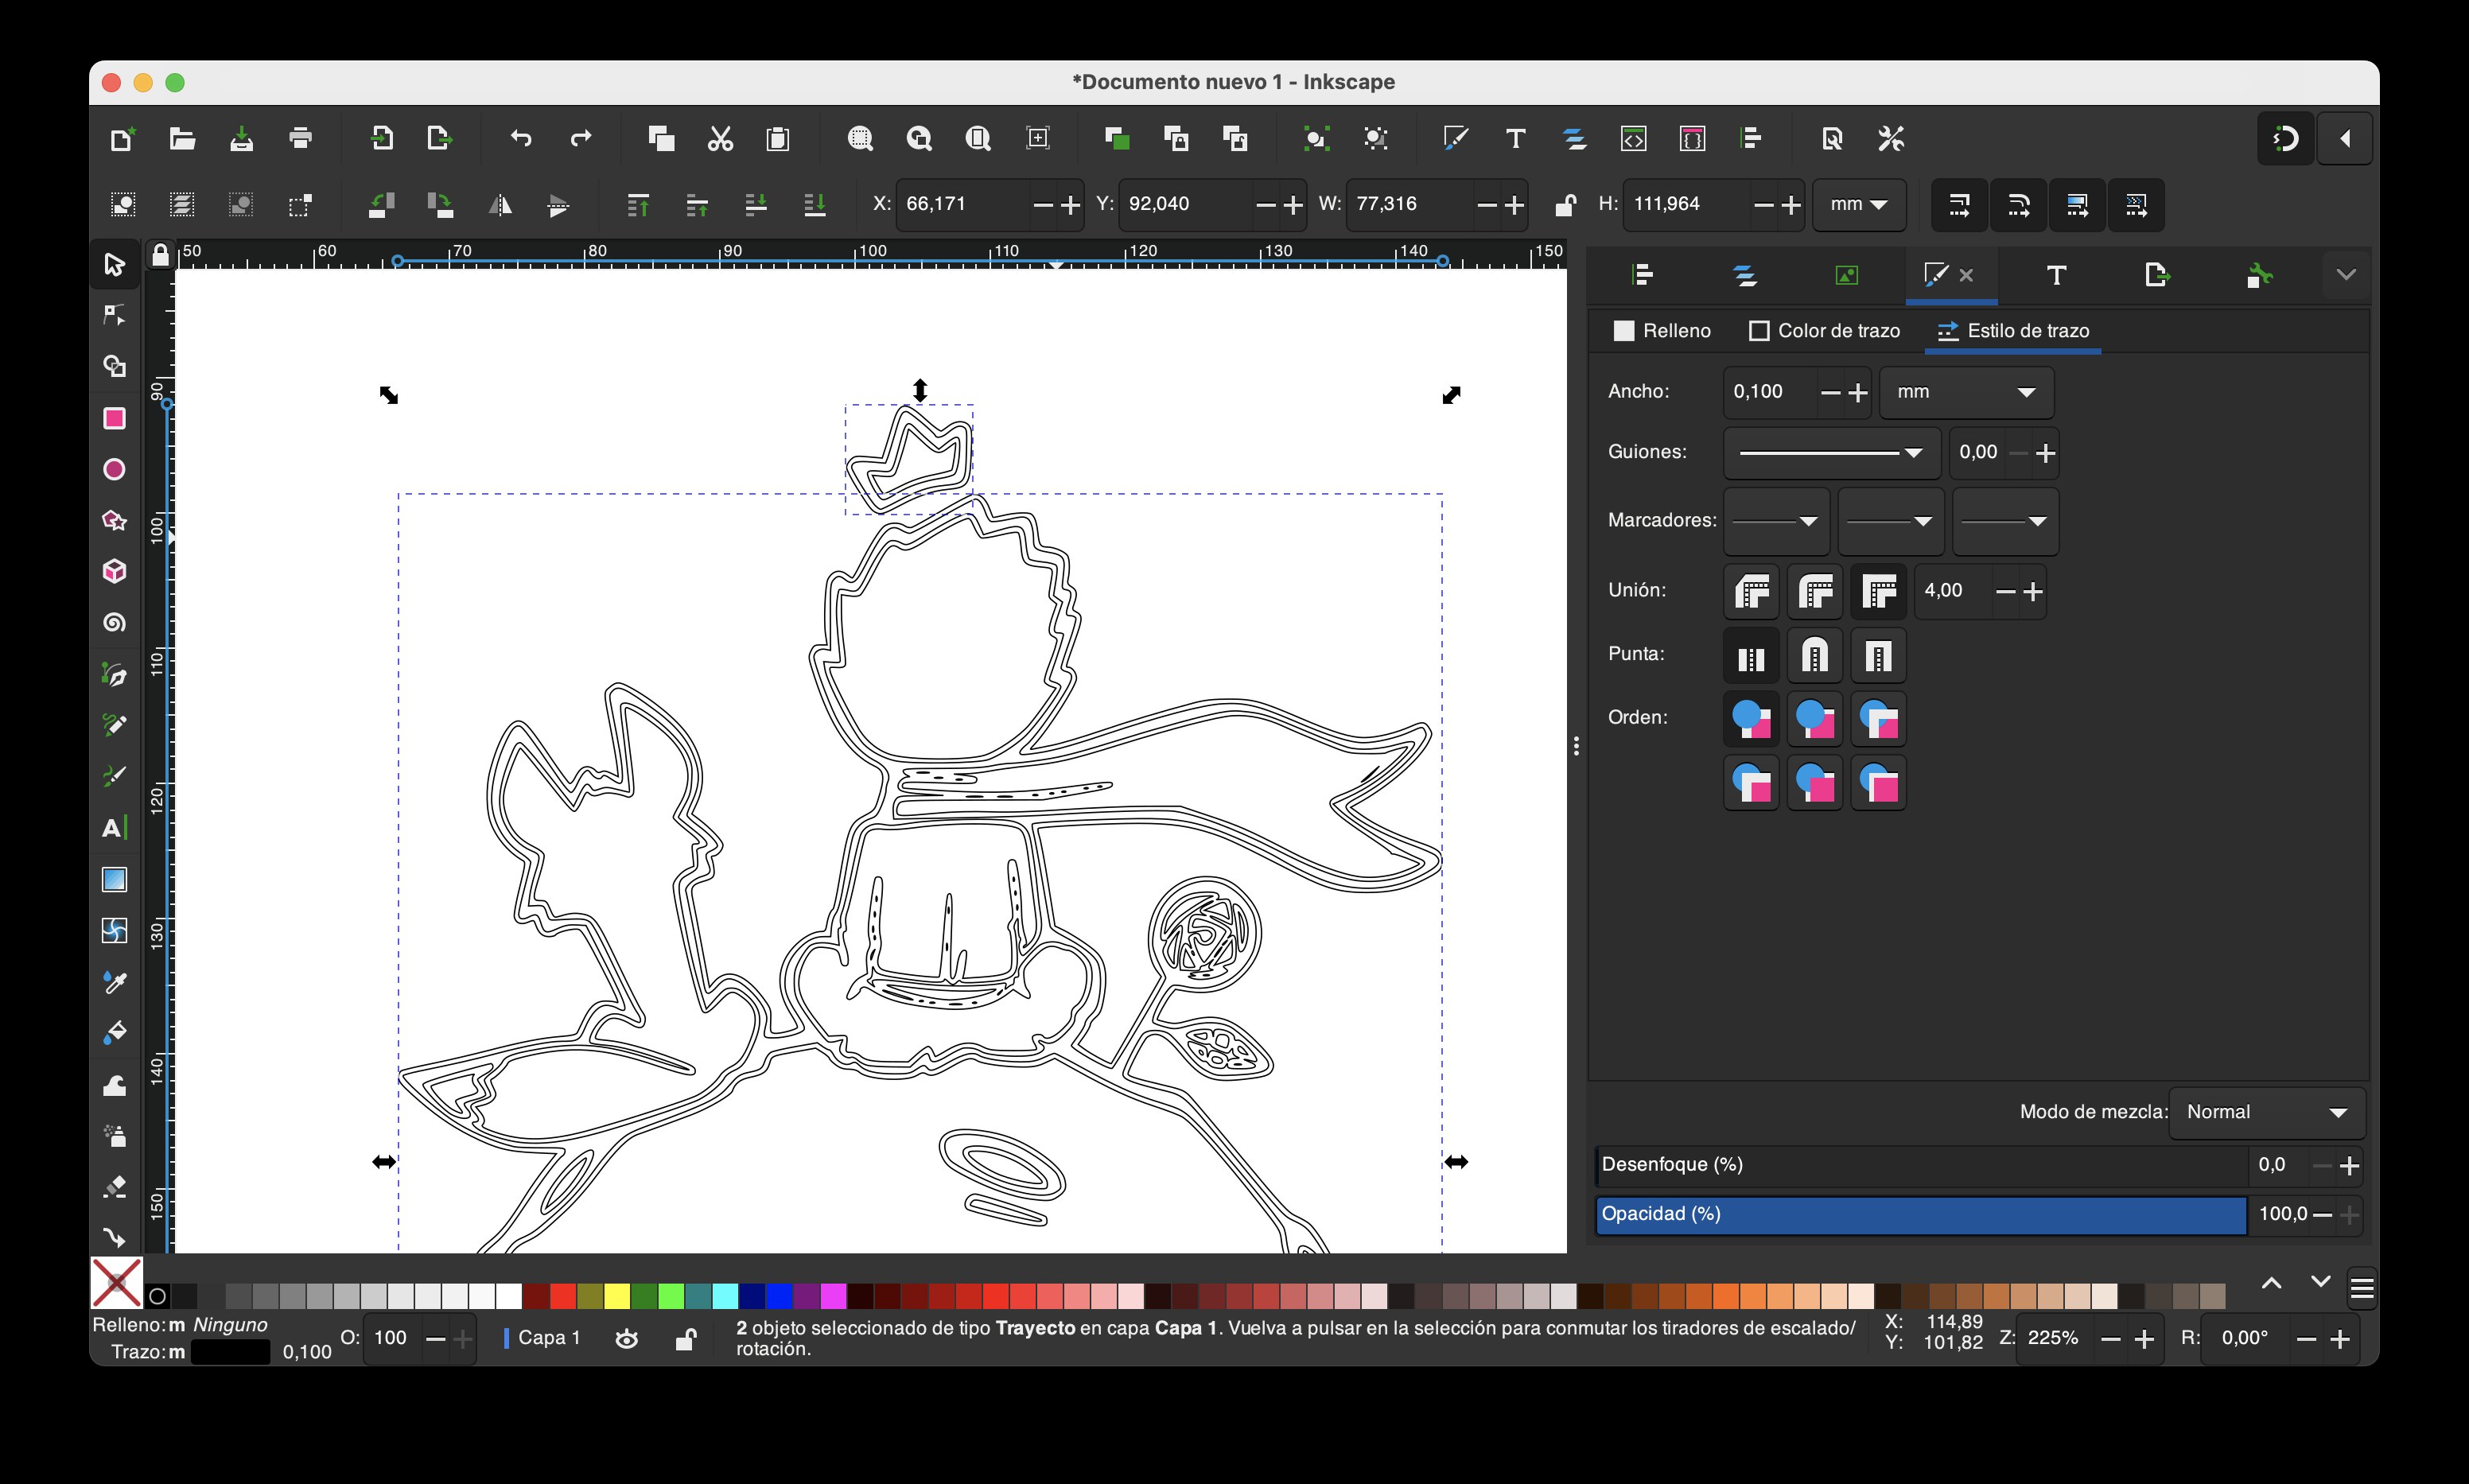Select the round cap Punta option
Viewport: 2469px width, 1484px height.
[1814, 656]
